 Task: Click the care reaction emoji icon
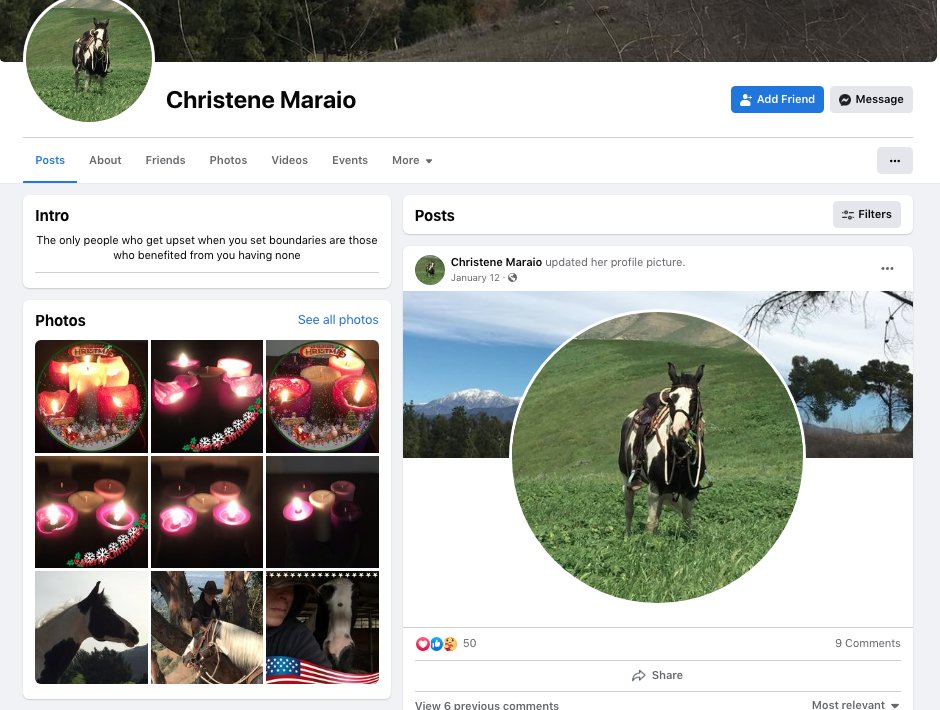450,644
